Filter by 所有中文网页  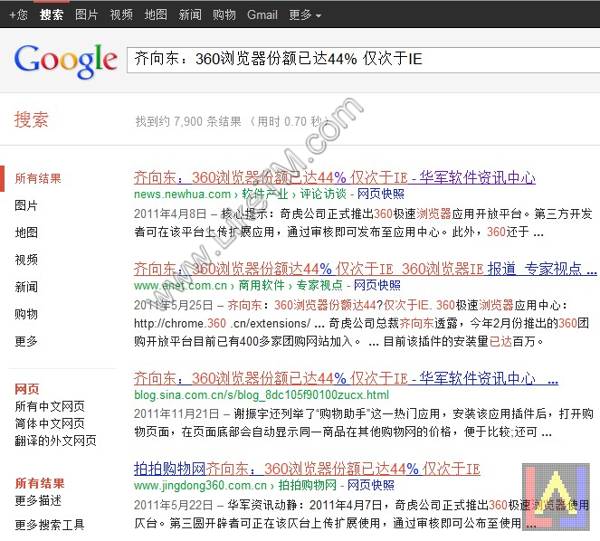[x=50, y=406]
